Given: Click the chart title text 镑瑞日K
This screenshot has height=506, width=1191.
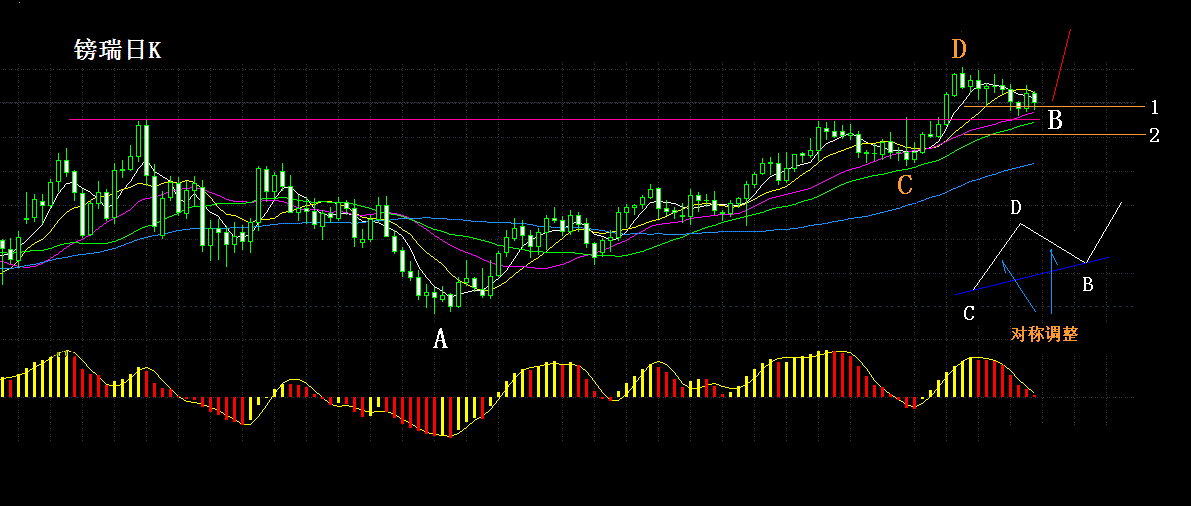Looking at the screenshot, I should [118, 51].
